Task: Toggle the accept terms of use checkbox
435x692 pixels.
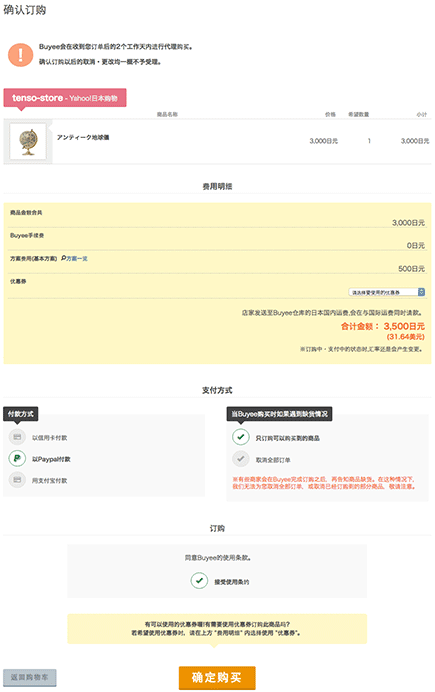Action: pyautogui.click(x=199, y=581)
